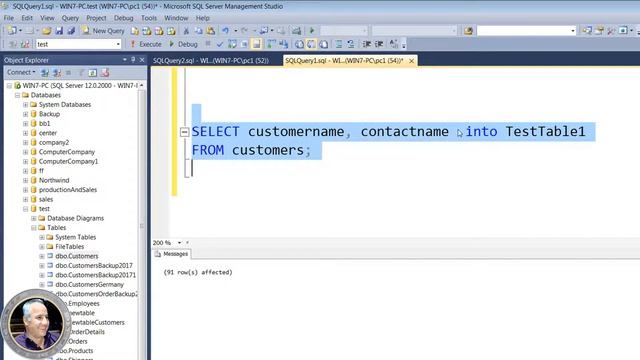Viewport: 640px width, 360px height.
Task: Open the Edit menu
Action: click(x=27, y=18)
